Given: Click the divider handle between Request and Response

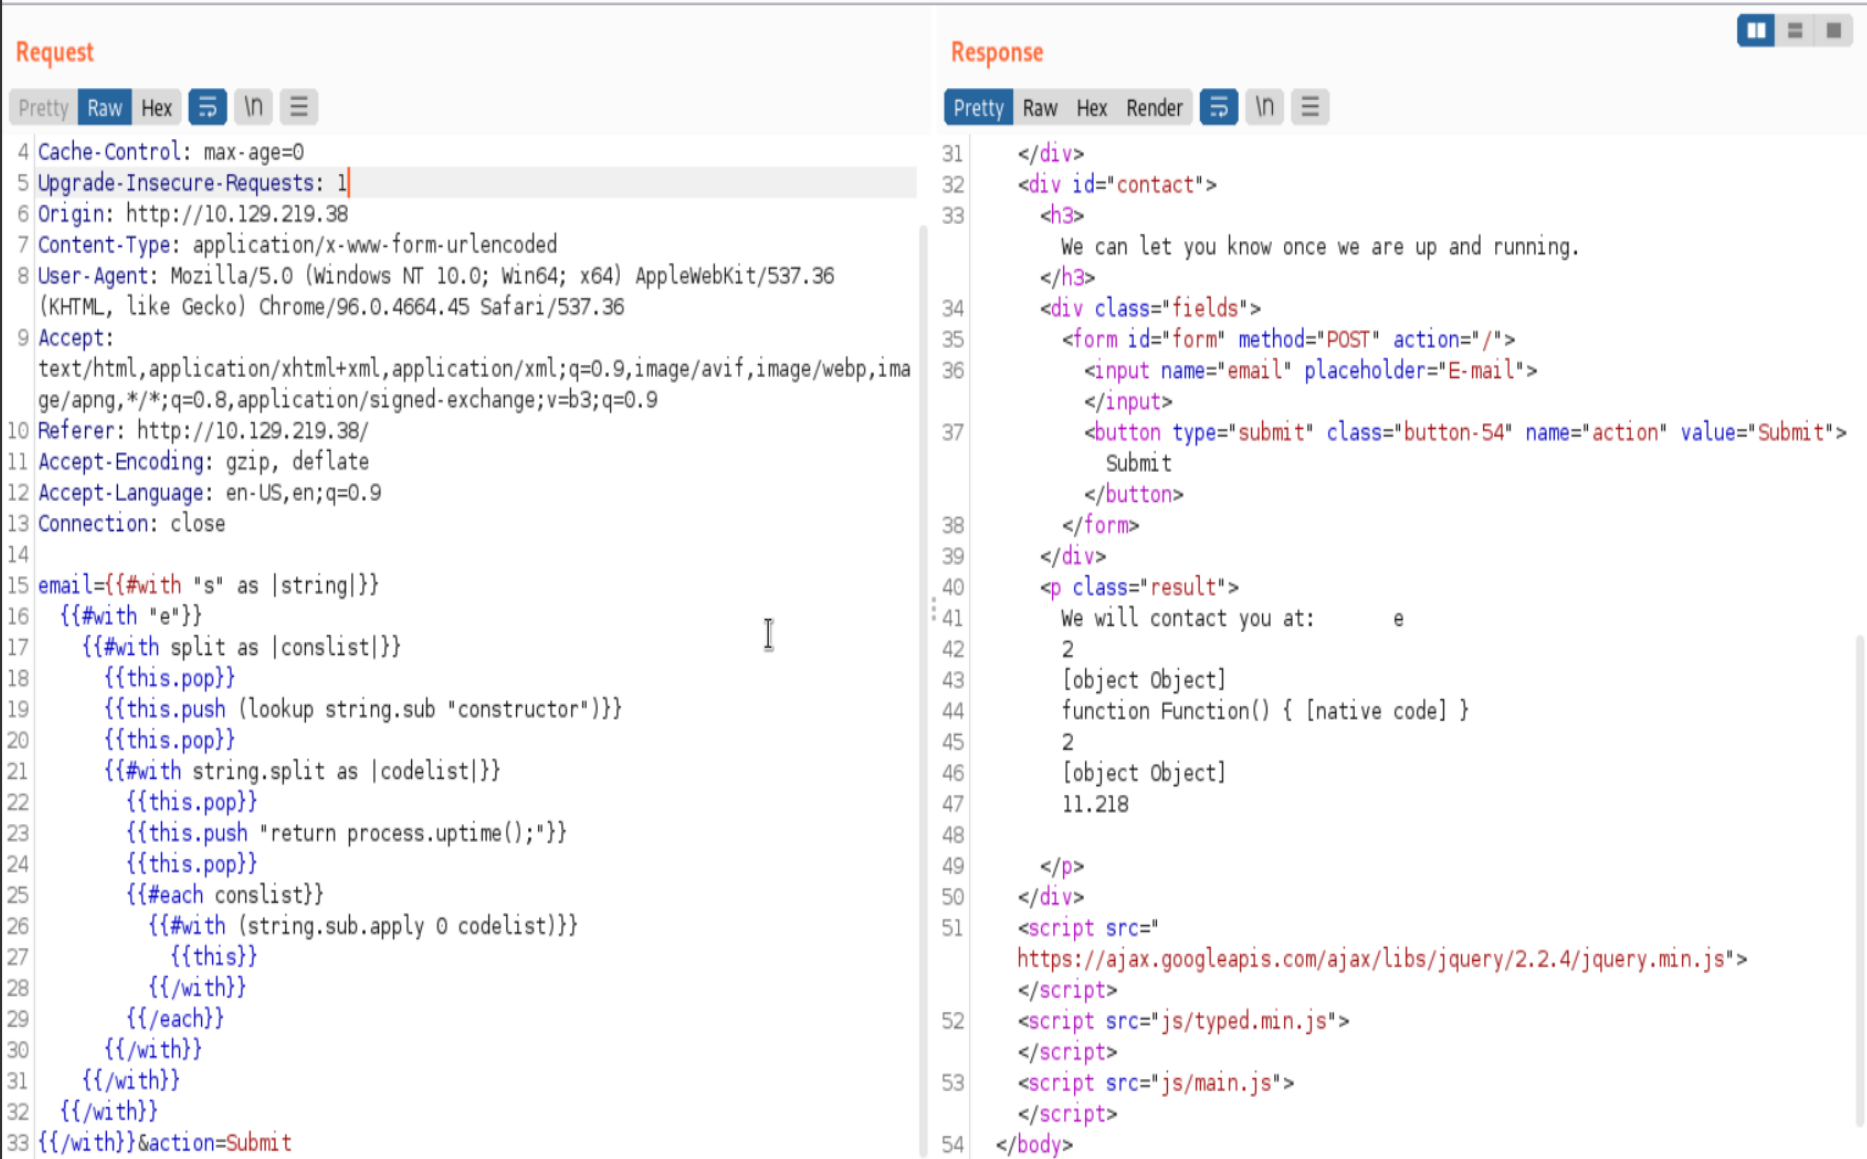Looking at the screenshot, I should [933, 609].
